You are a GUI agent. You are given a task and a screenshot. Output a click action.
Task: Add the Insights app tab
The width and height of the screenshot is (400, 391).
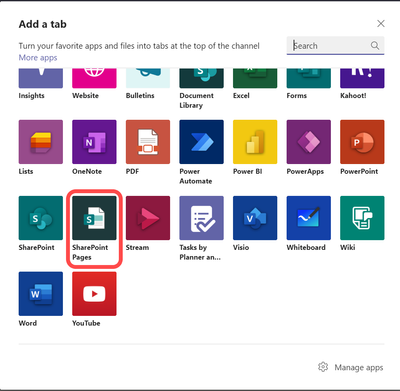tap(41, 78)
